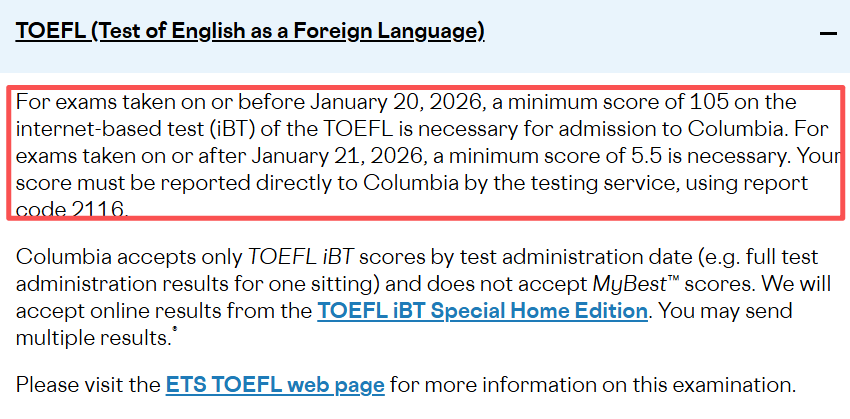Click the "Please visit the" text
This screenshot has height=419, width=850.
tap(88, 384)
